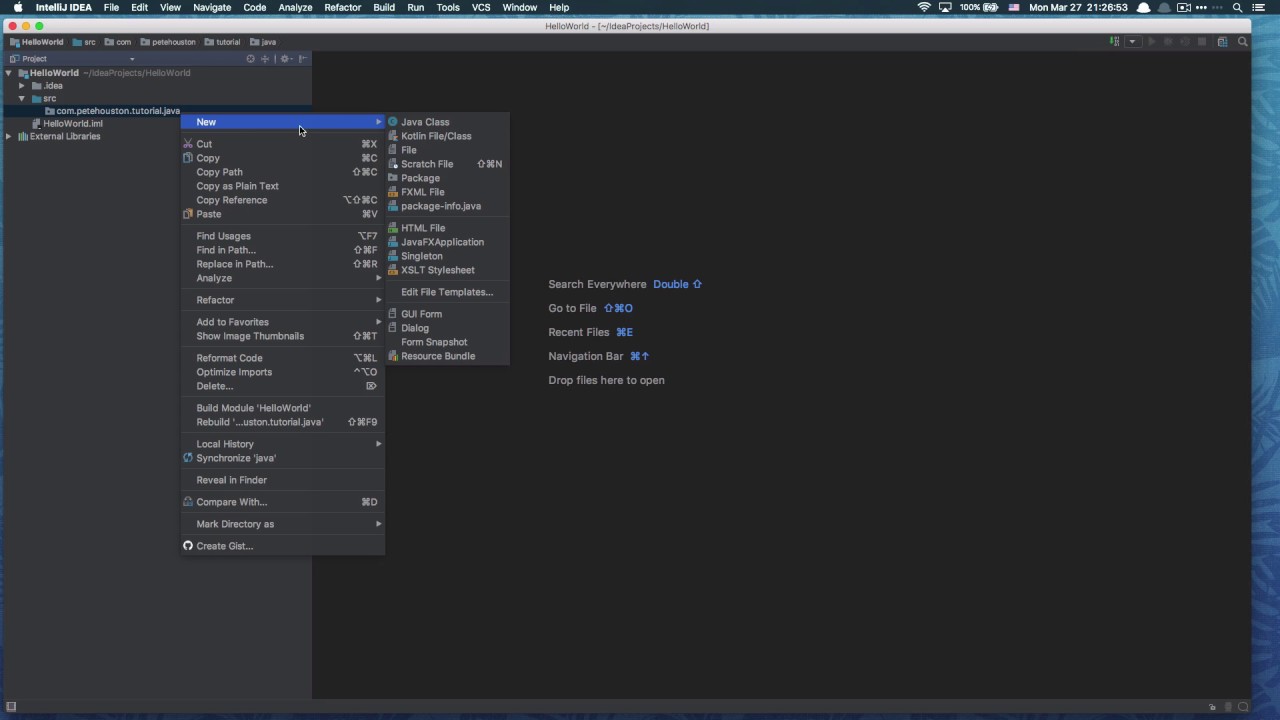Viewport: 1280px width, 720px height.
Task: Open Replace in Path
Action: [x=283, y=264]
